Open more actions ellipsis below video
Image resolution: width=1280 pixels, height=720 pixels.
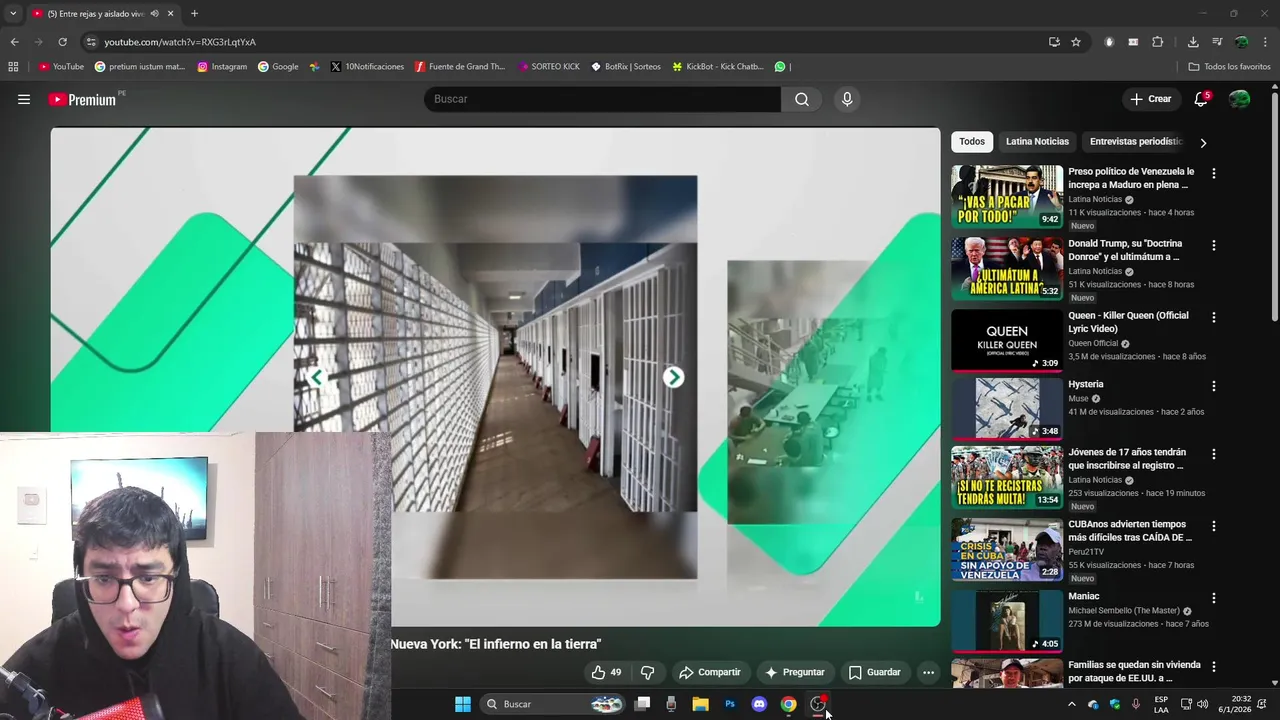pyautogui.click(x=928, y=672)
